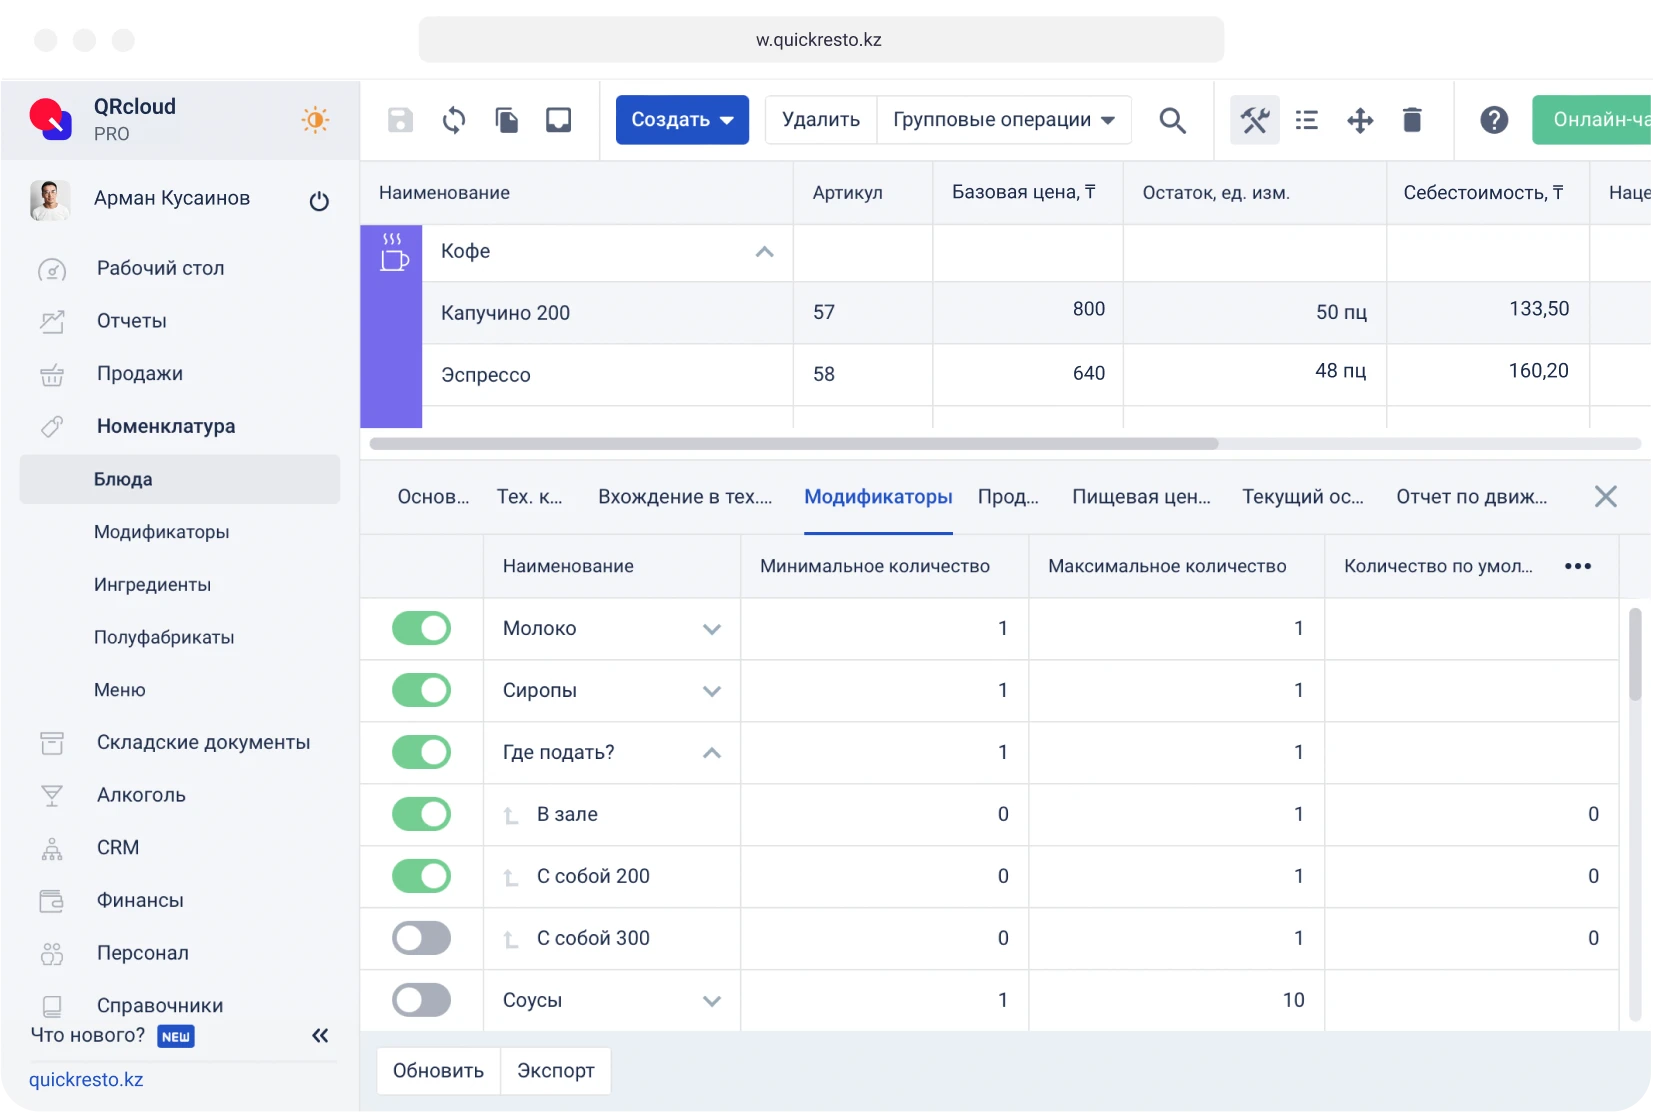The image size is (1653, 1115).
Task: Collapse the Кофе group row
Action: [763, 252]
